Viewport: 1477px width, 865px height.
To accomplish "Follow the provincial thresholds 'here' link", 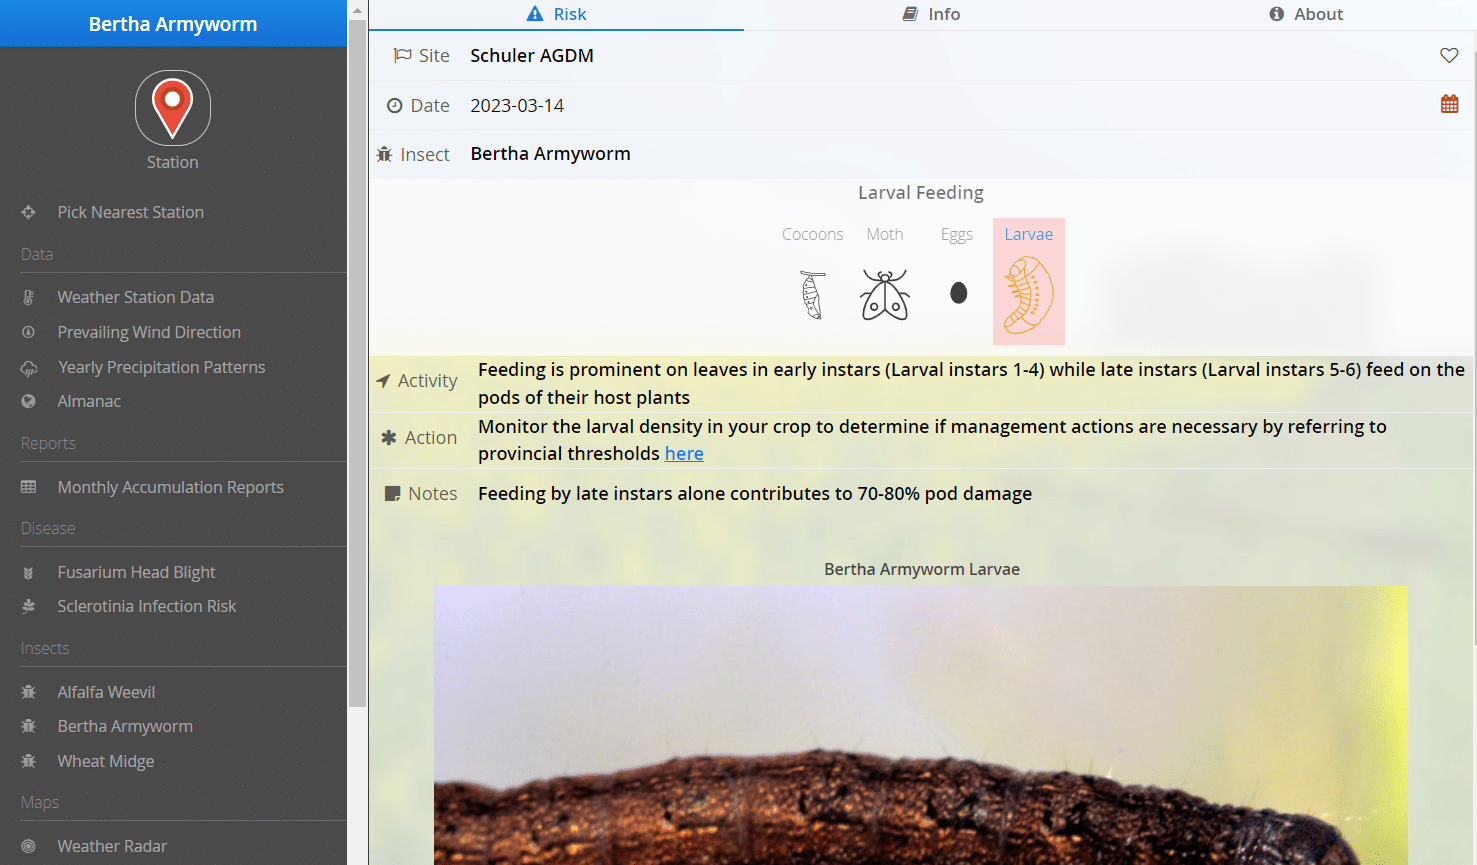I will click(684, 453).
